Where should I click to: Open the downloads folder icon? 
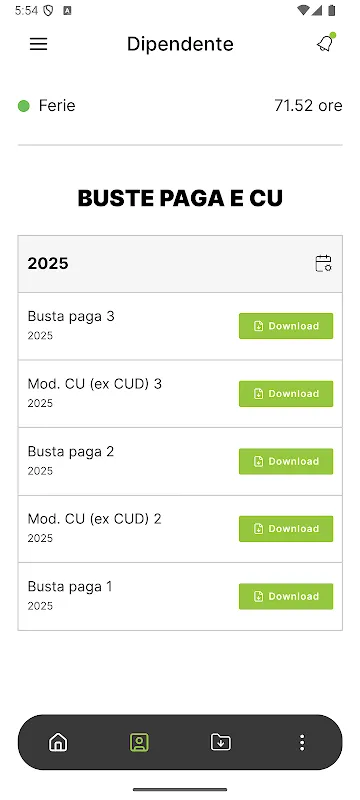(x=221, y=742)
